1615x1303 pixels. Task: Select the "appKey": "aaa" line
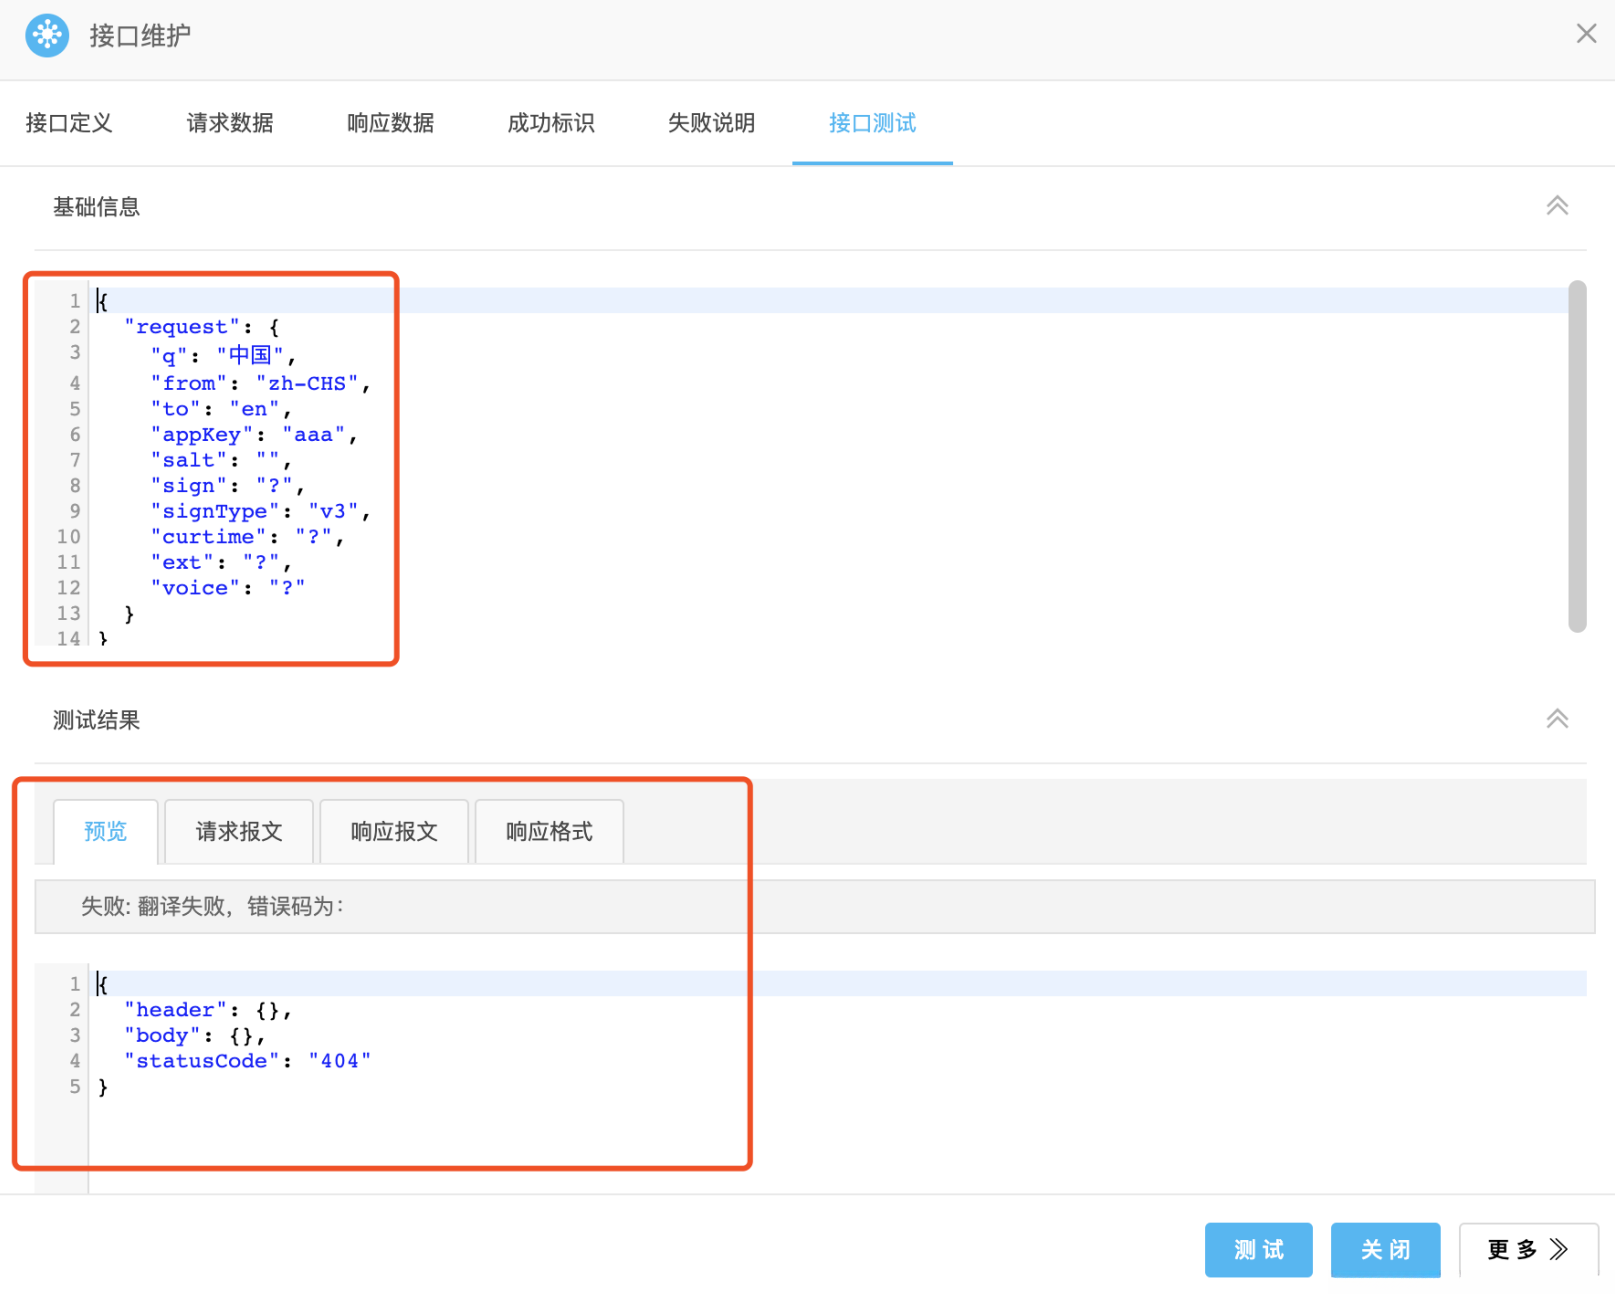point(254,435)
